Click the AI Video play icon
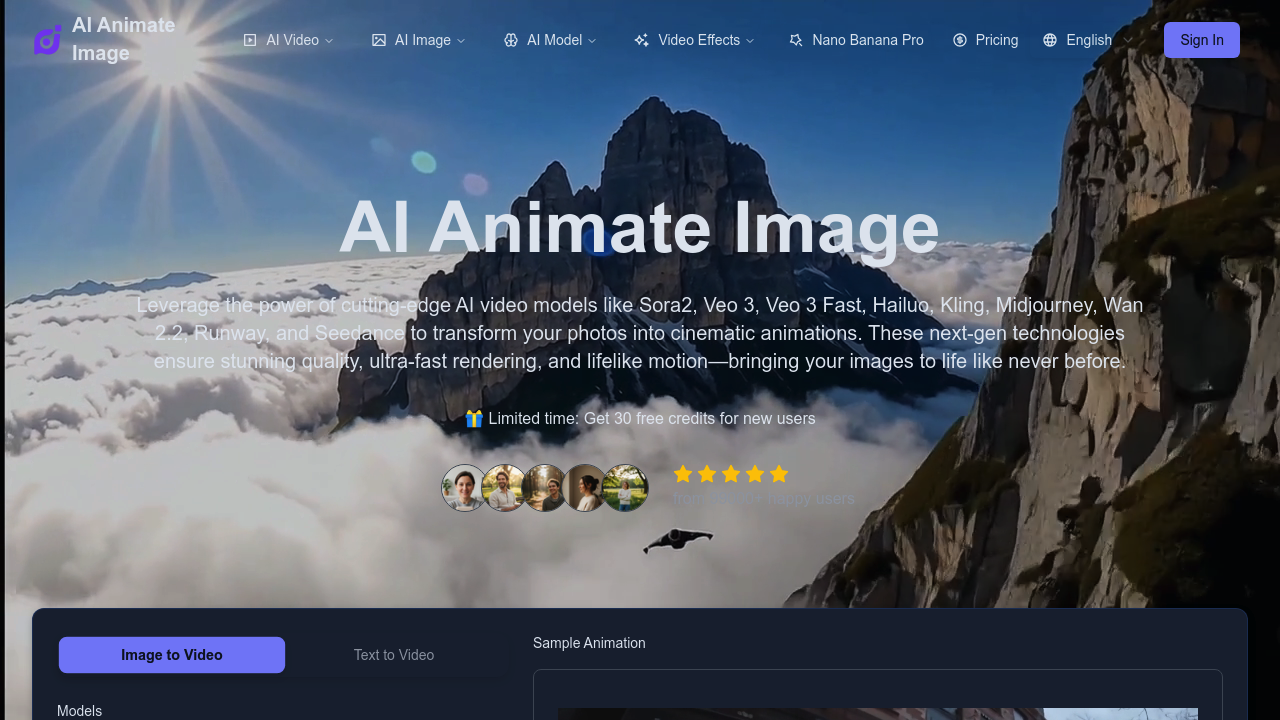This screenshot has width=1280, height=720. pos(248,39)
